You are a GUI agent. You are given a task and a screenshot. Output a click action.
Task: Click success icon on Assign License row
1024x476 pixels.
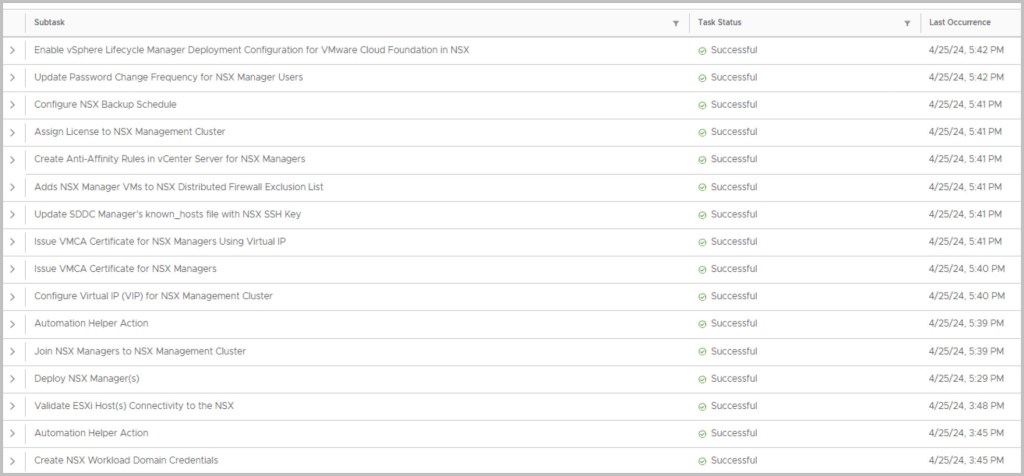702,132
